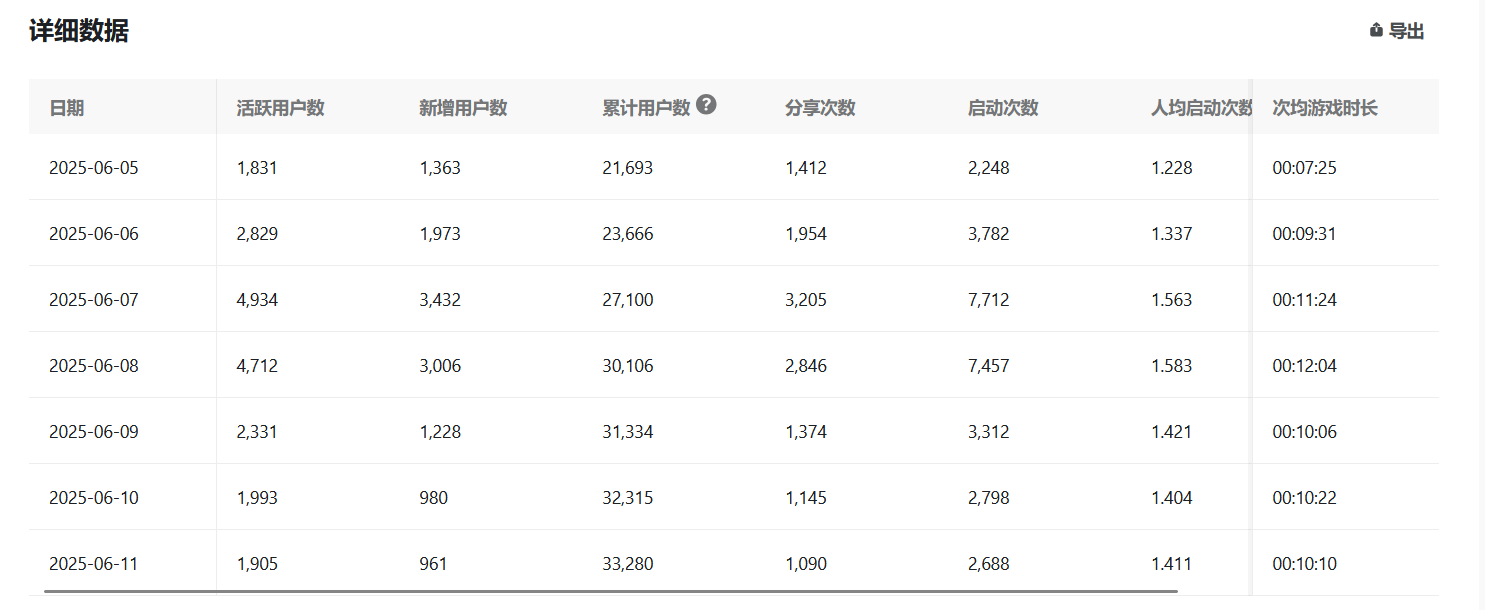
Task: Click new users value 3,006
Action: coord(440,366)
